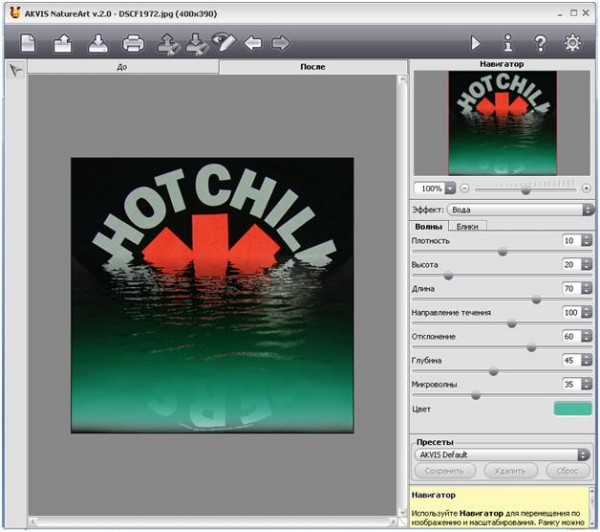Click the Высота value field showing 20
Image resolution: width=600 pixels, height=532 pixels.
click(x=571, y=264)
